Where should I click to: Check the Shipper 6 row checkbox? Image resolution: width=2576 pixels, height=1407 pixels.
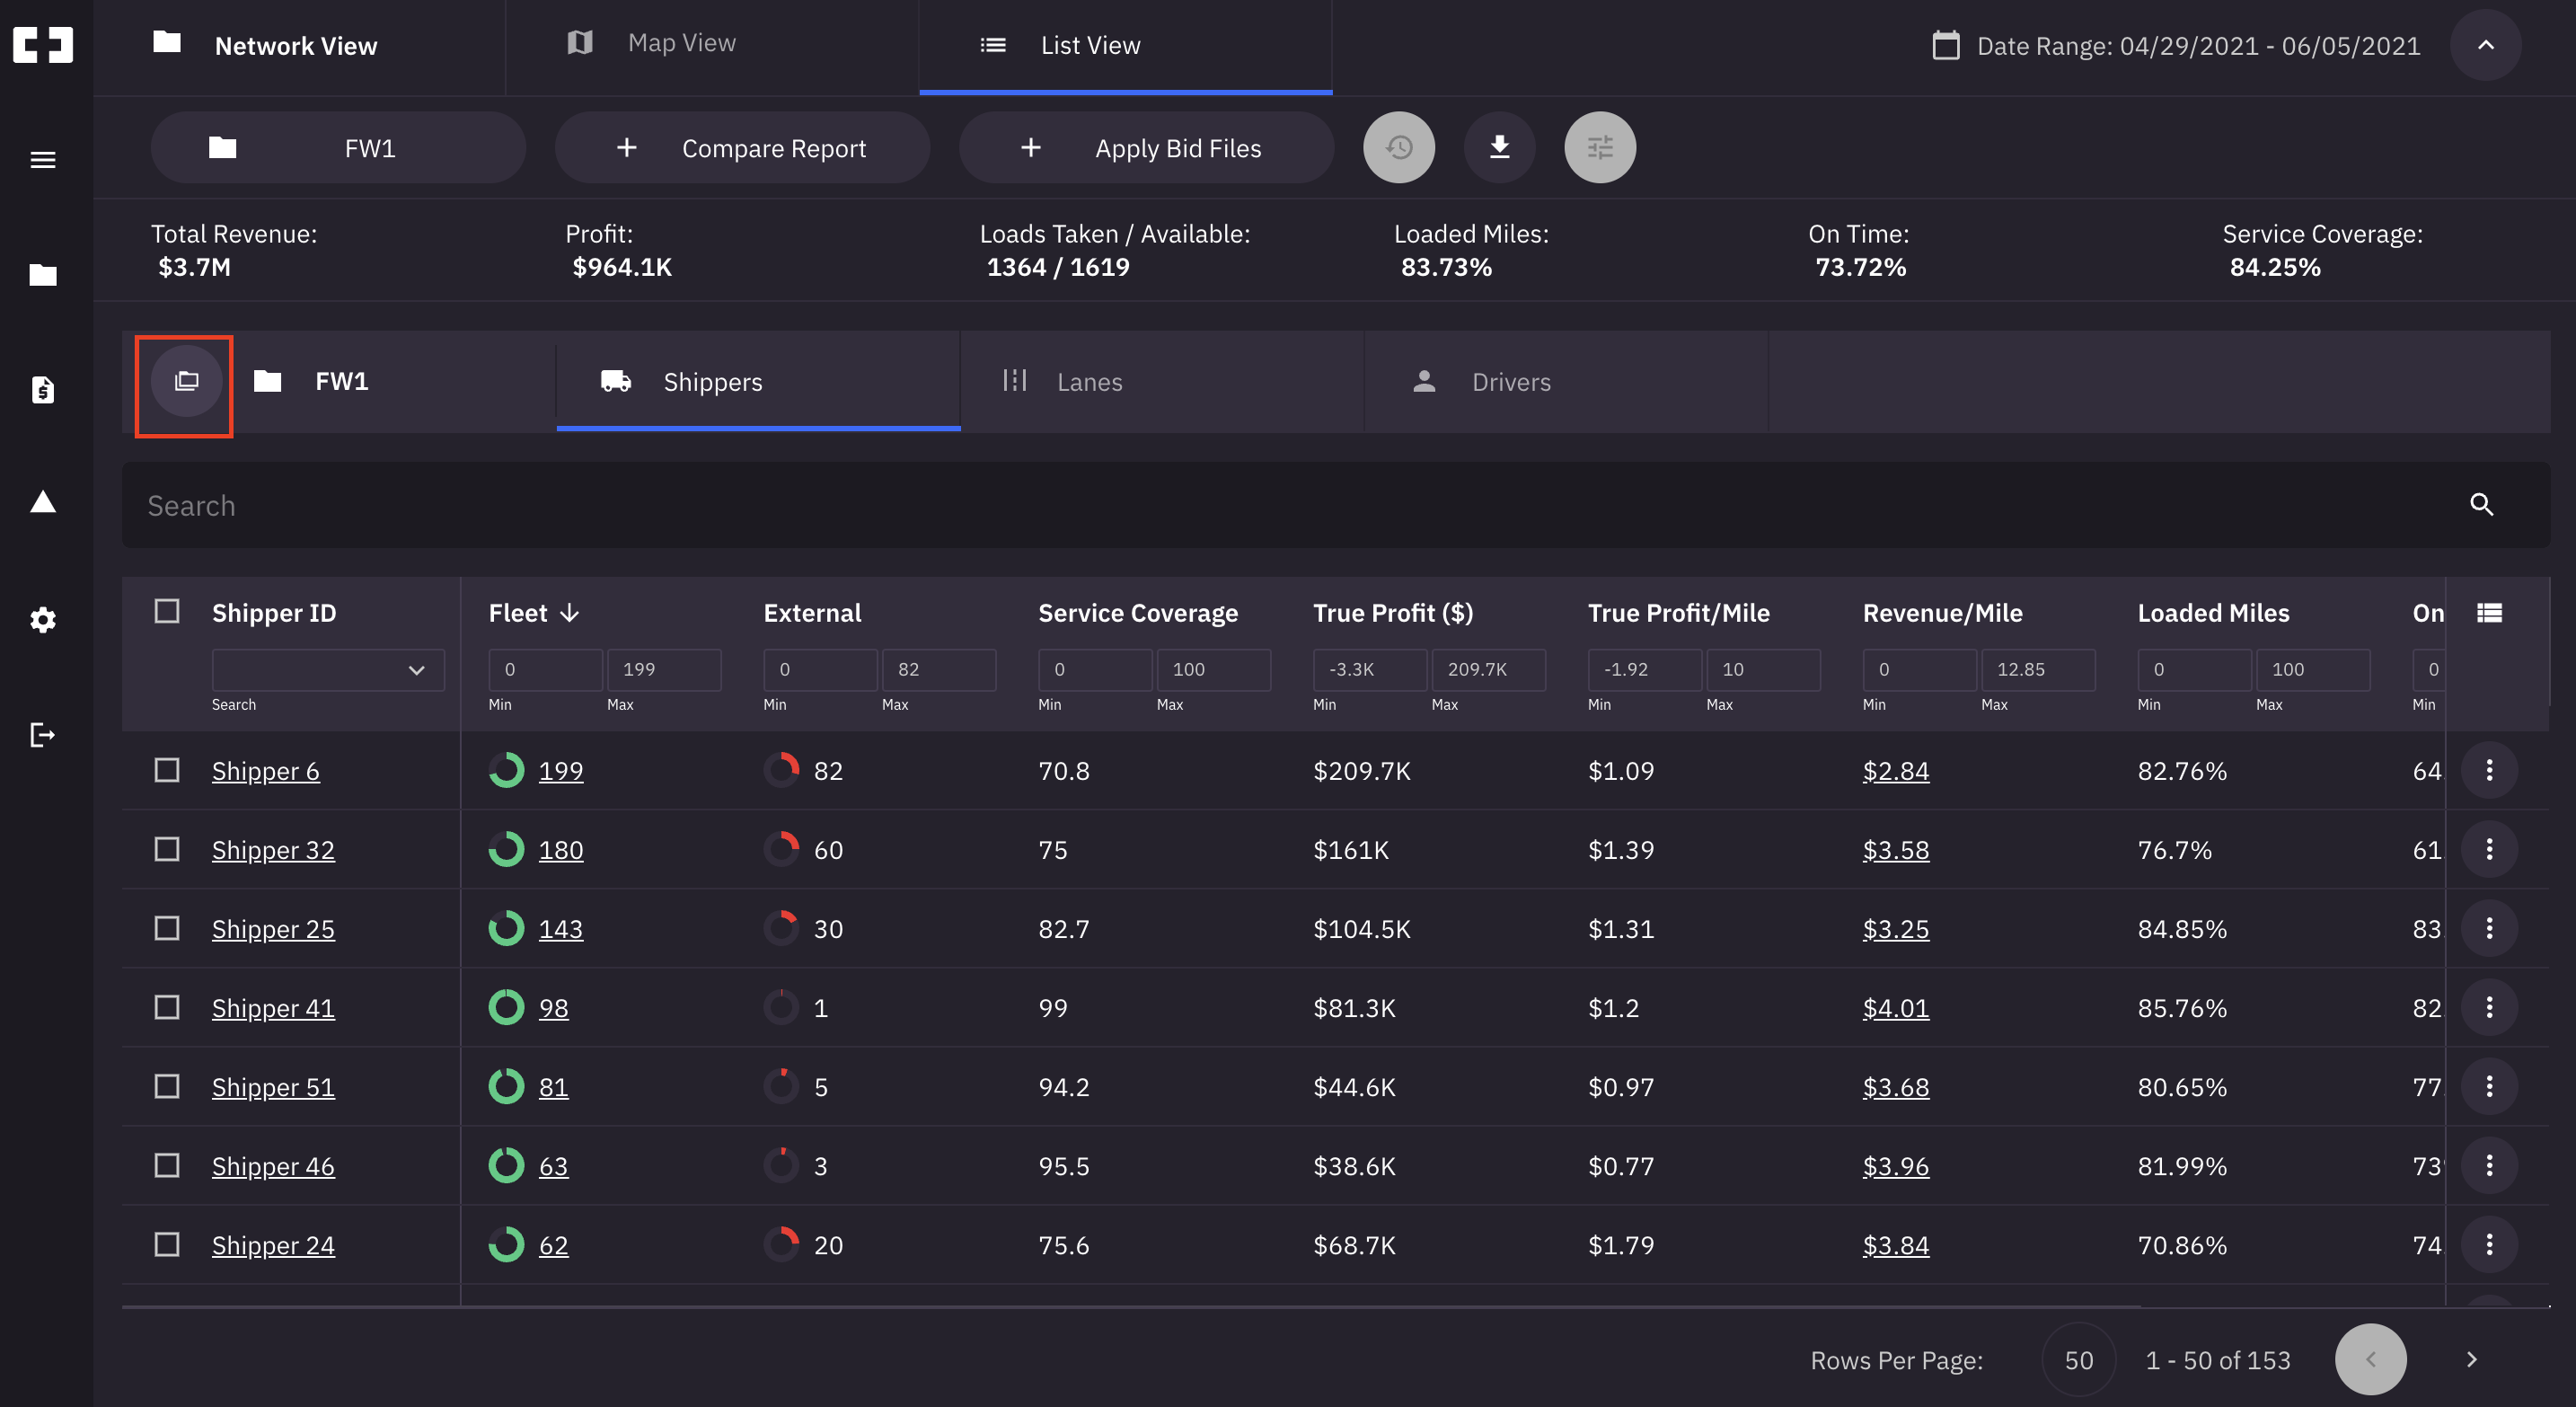click(167, 770)
